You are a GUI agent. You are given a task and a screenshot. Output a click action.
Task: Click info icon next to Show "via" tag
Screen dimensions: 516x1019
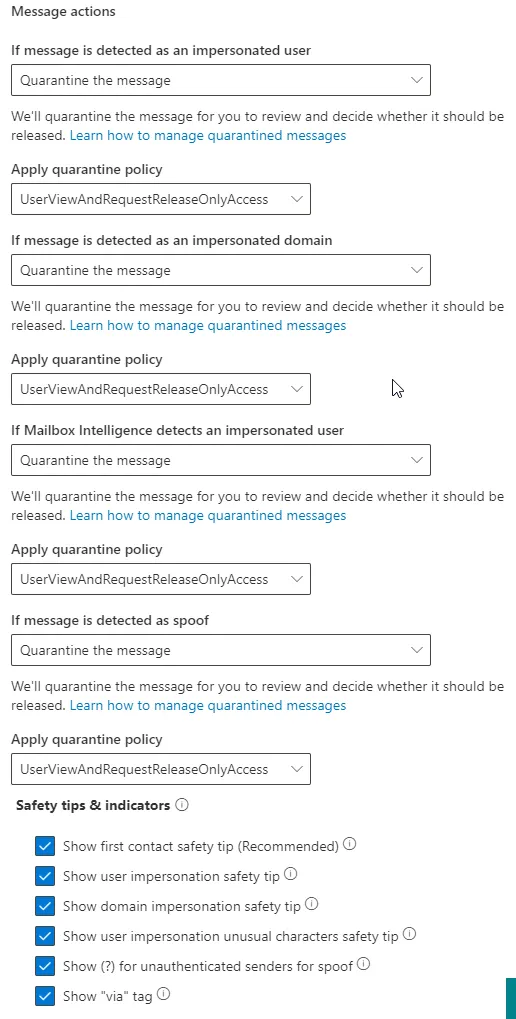point(164,994)
